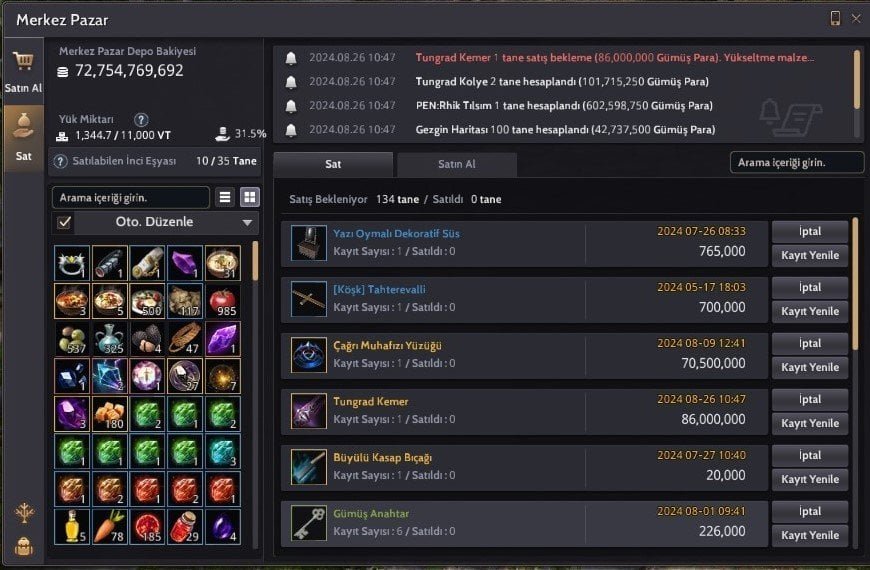The width and height of the screenshot is (870, 570).
Task: Open the backpack icon at bottom sidebar
Action: coord(24,546)
